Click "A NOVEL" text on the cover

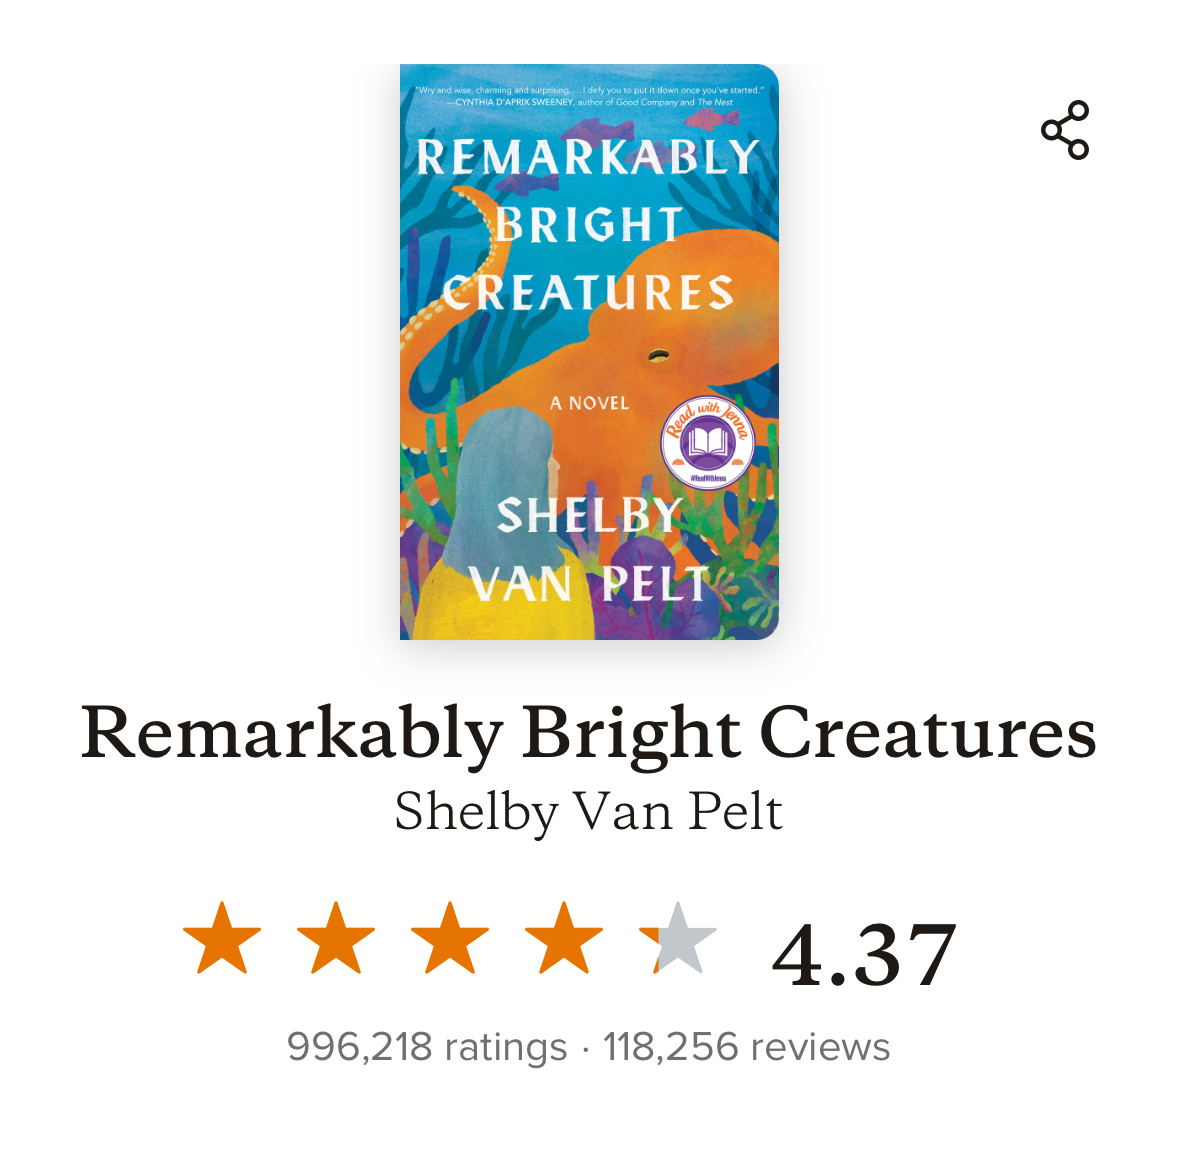[x=589, y=403]
